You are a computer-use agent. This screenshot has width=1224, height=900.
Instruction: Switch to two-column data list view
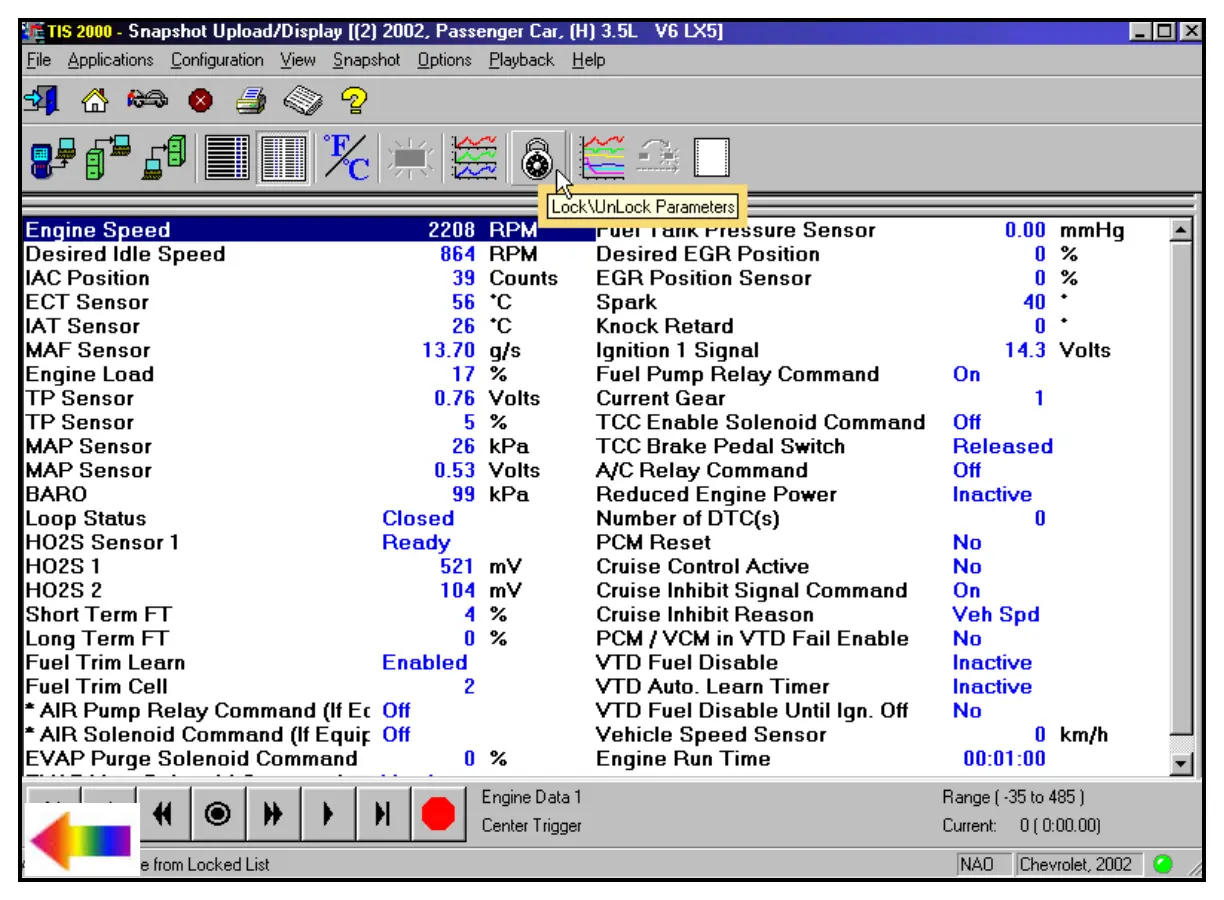(x=284, y=158)
